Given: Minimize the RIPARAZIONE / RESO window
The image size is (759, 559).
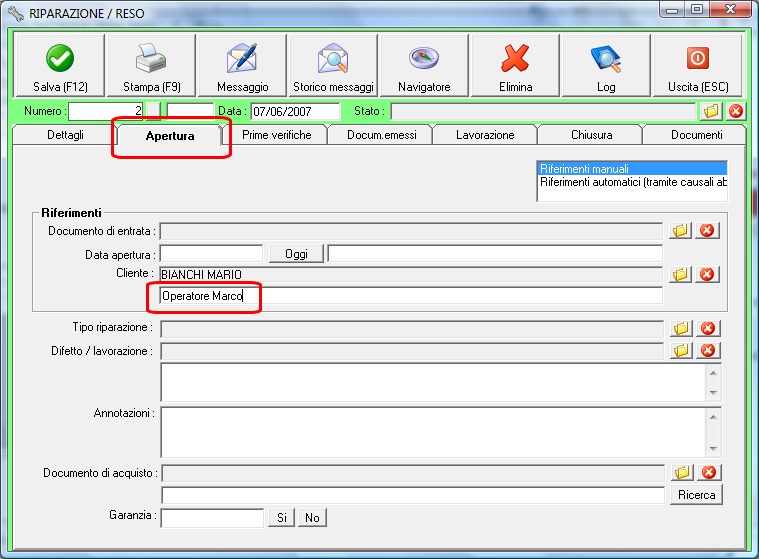Looking at the screenshot, I should tap(672, 10).
